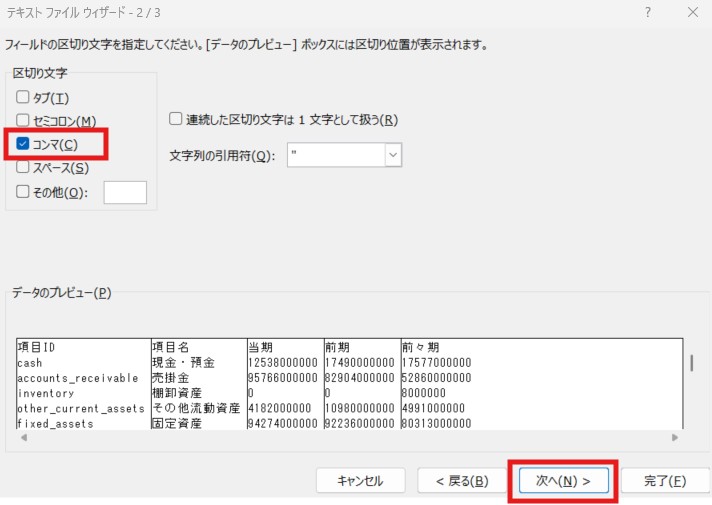
Task: Select the 項目名 column header in preview
Action: click(170, 347)
